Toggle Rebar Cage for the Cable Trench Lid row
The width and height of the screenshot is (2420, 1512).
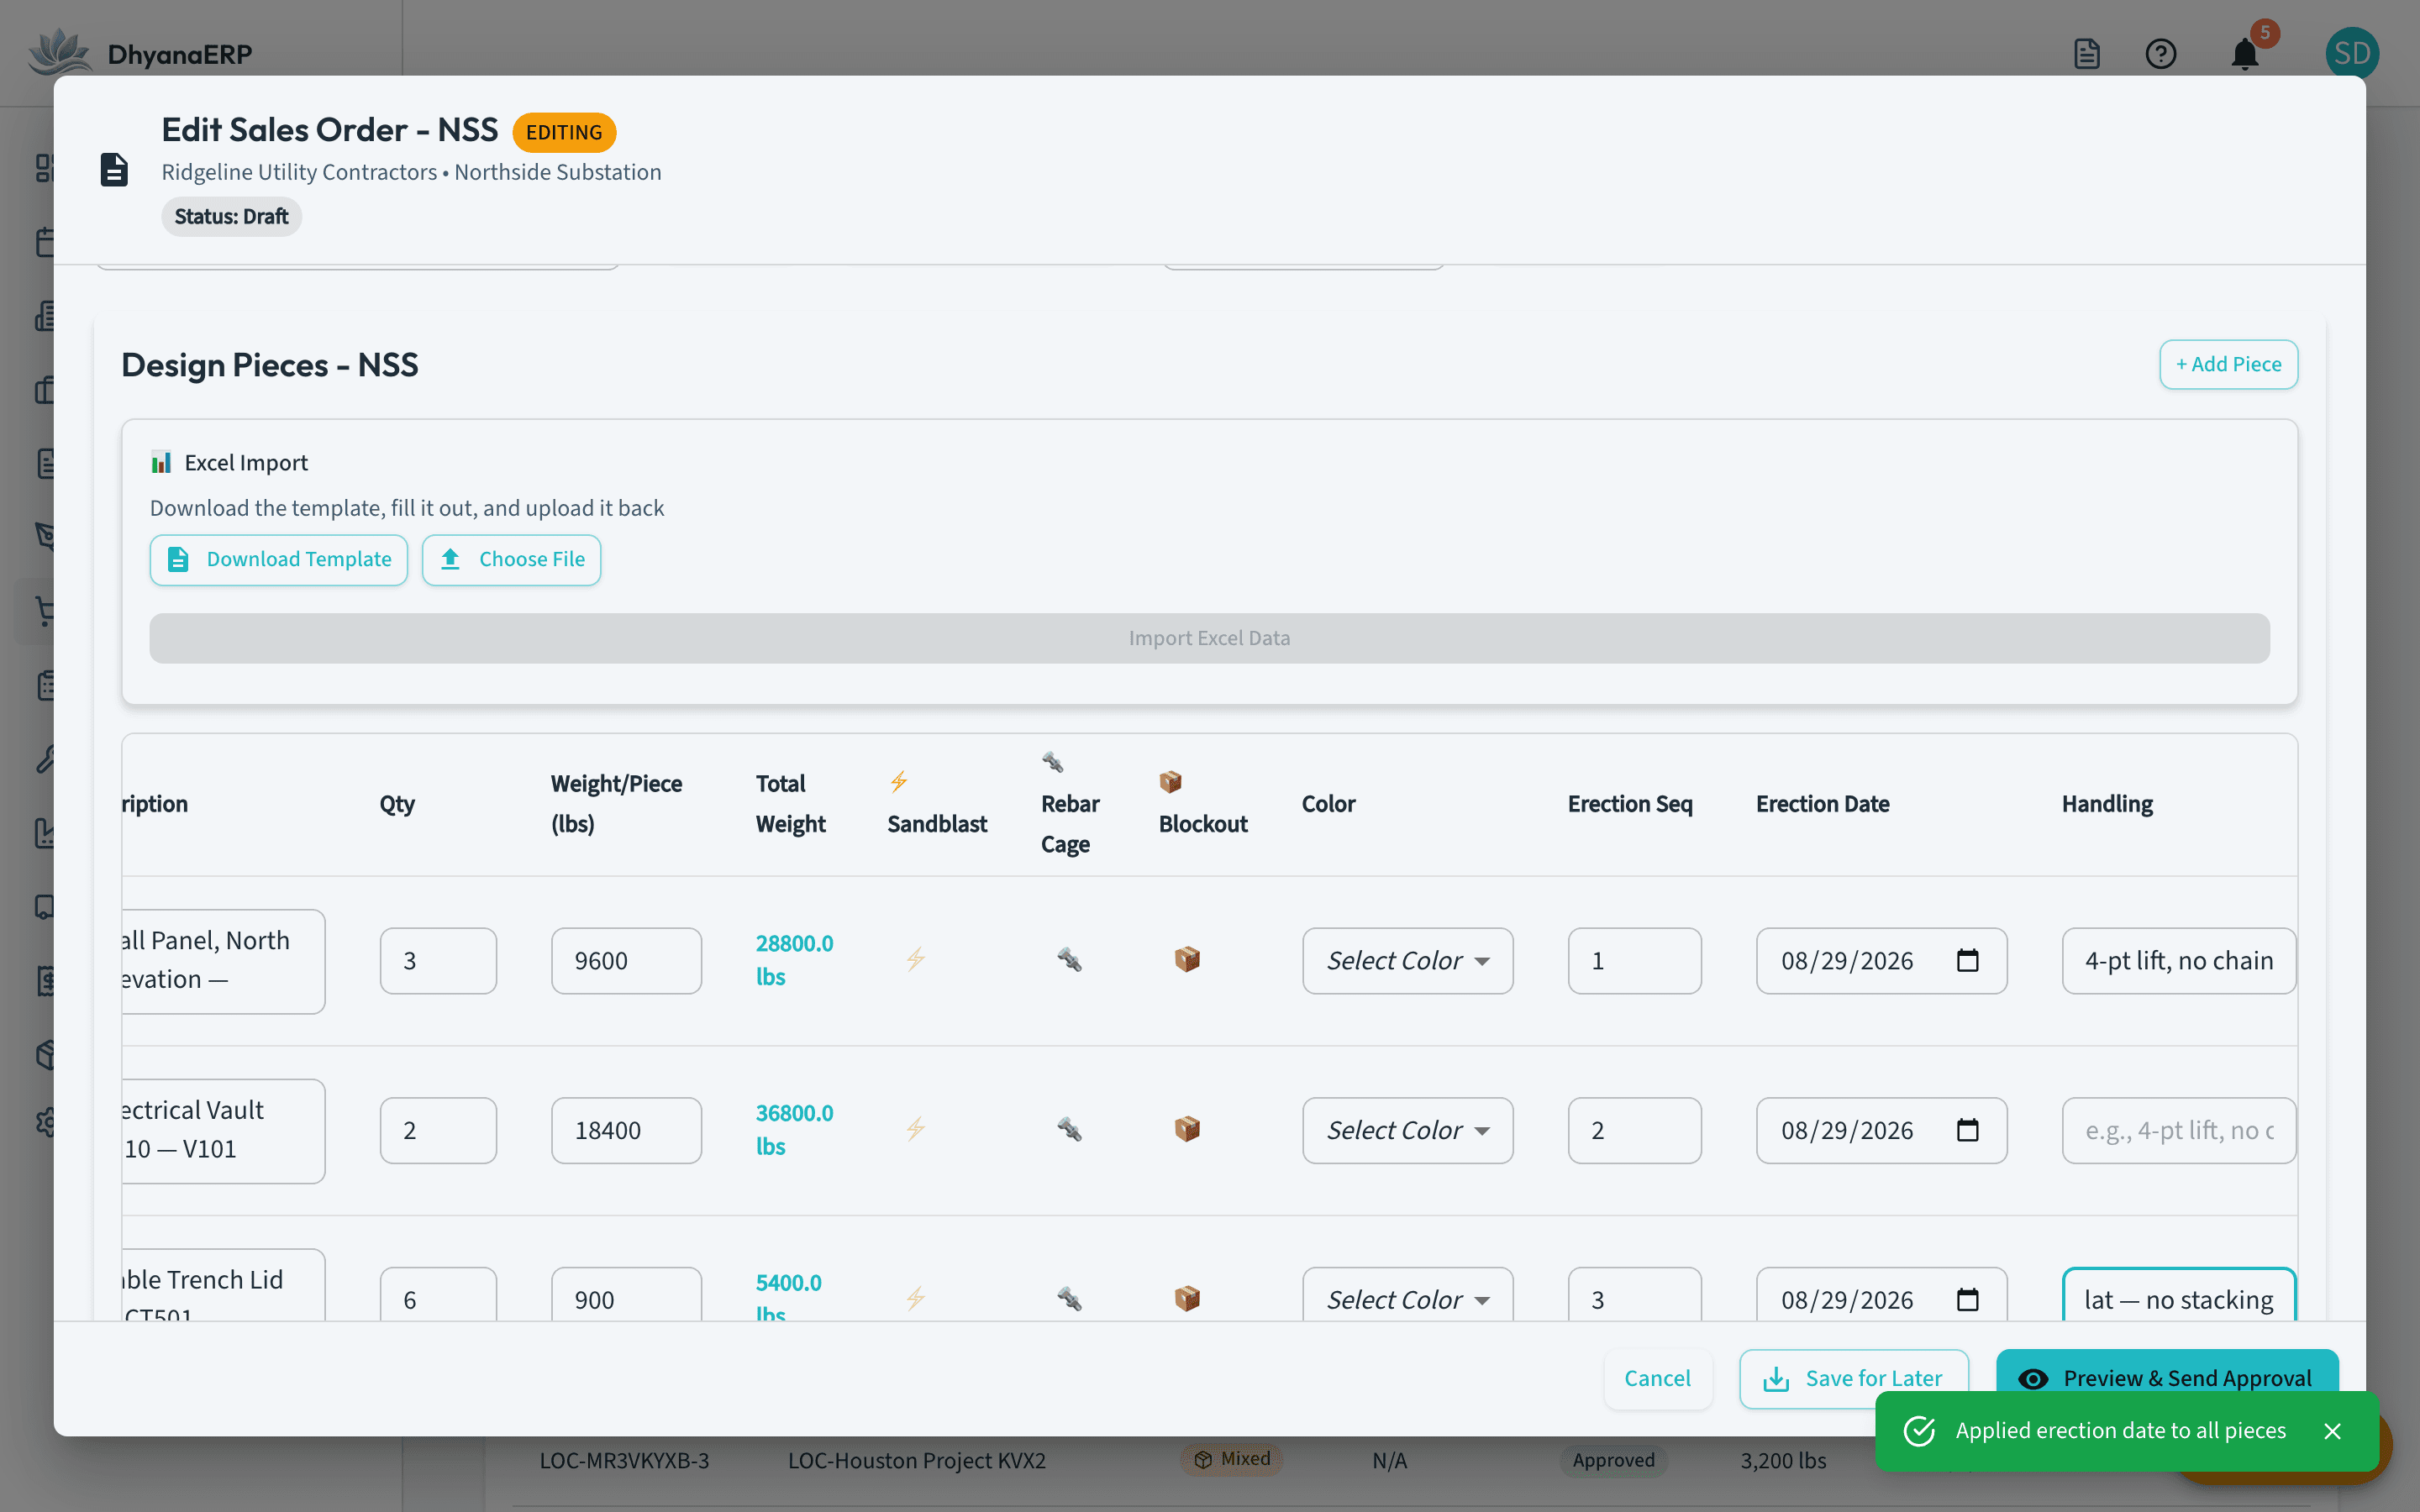[1069, 1299]
